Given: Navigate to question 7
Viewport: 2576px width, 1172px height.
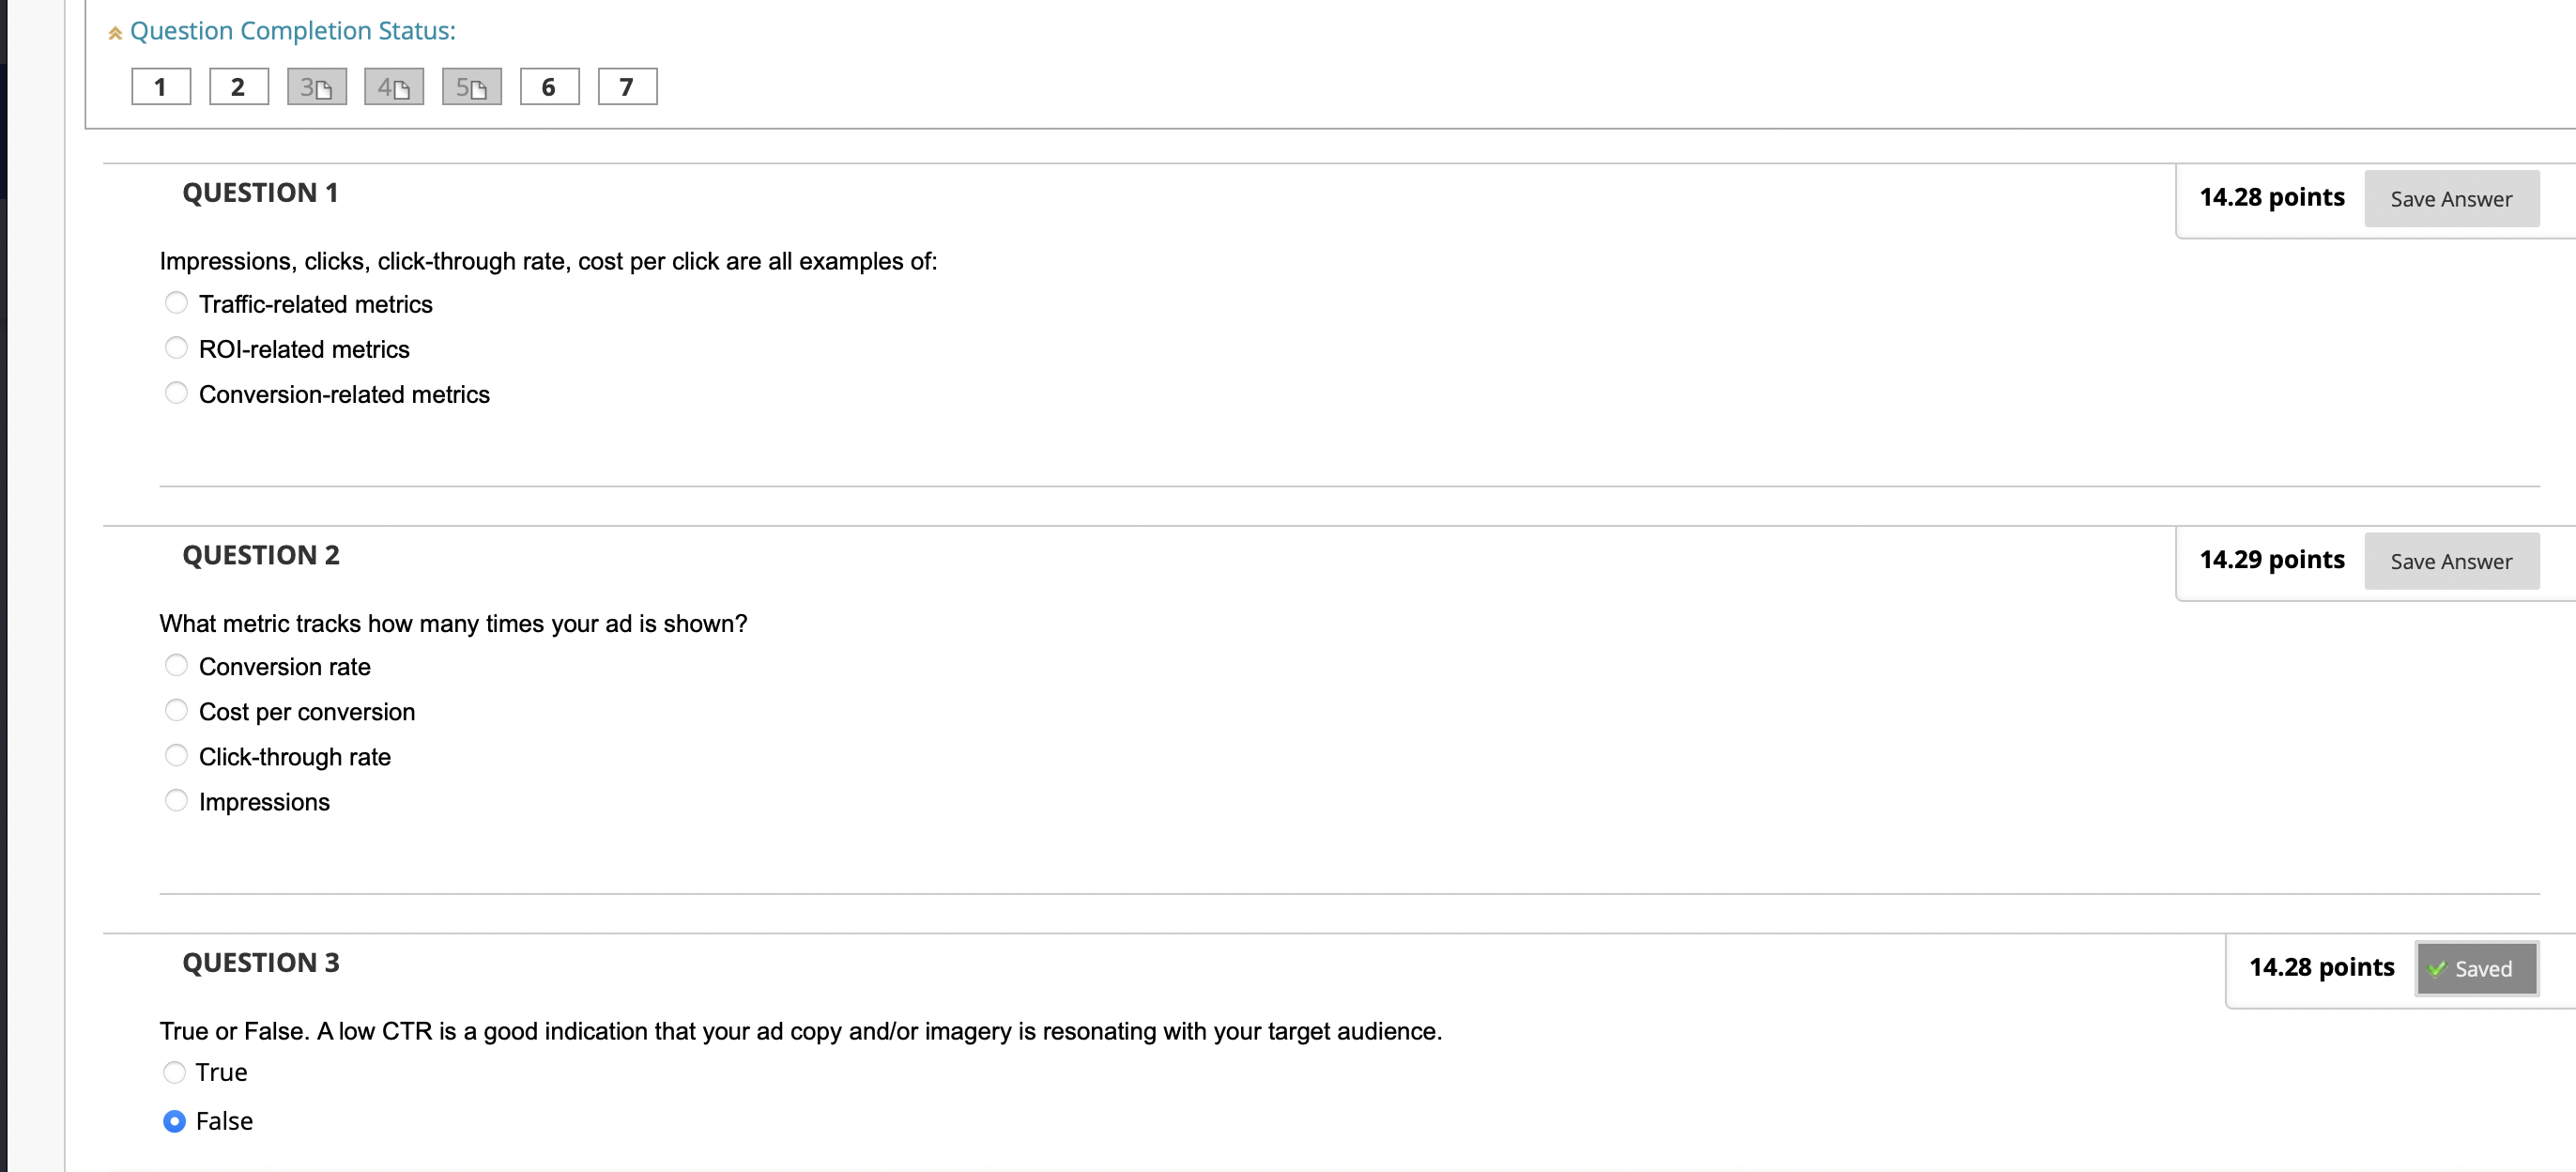Looking at the screenshot, I should pos(627,86).
